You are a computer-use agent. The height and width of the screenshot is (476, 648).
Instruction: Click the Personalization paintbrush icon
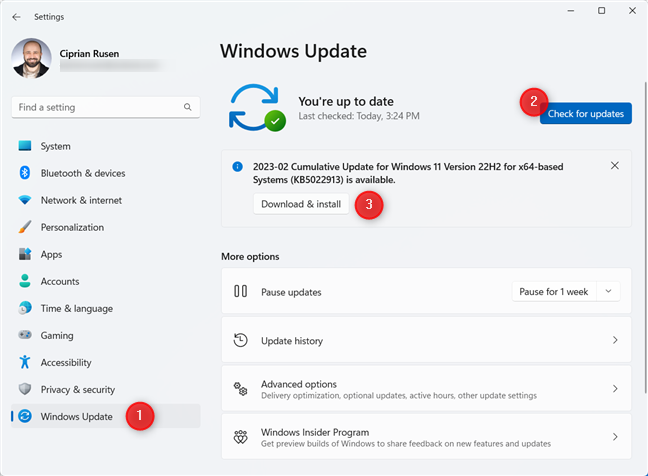[25, 227]
